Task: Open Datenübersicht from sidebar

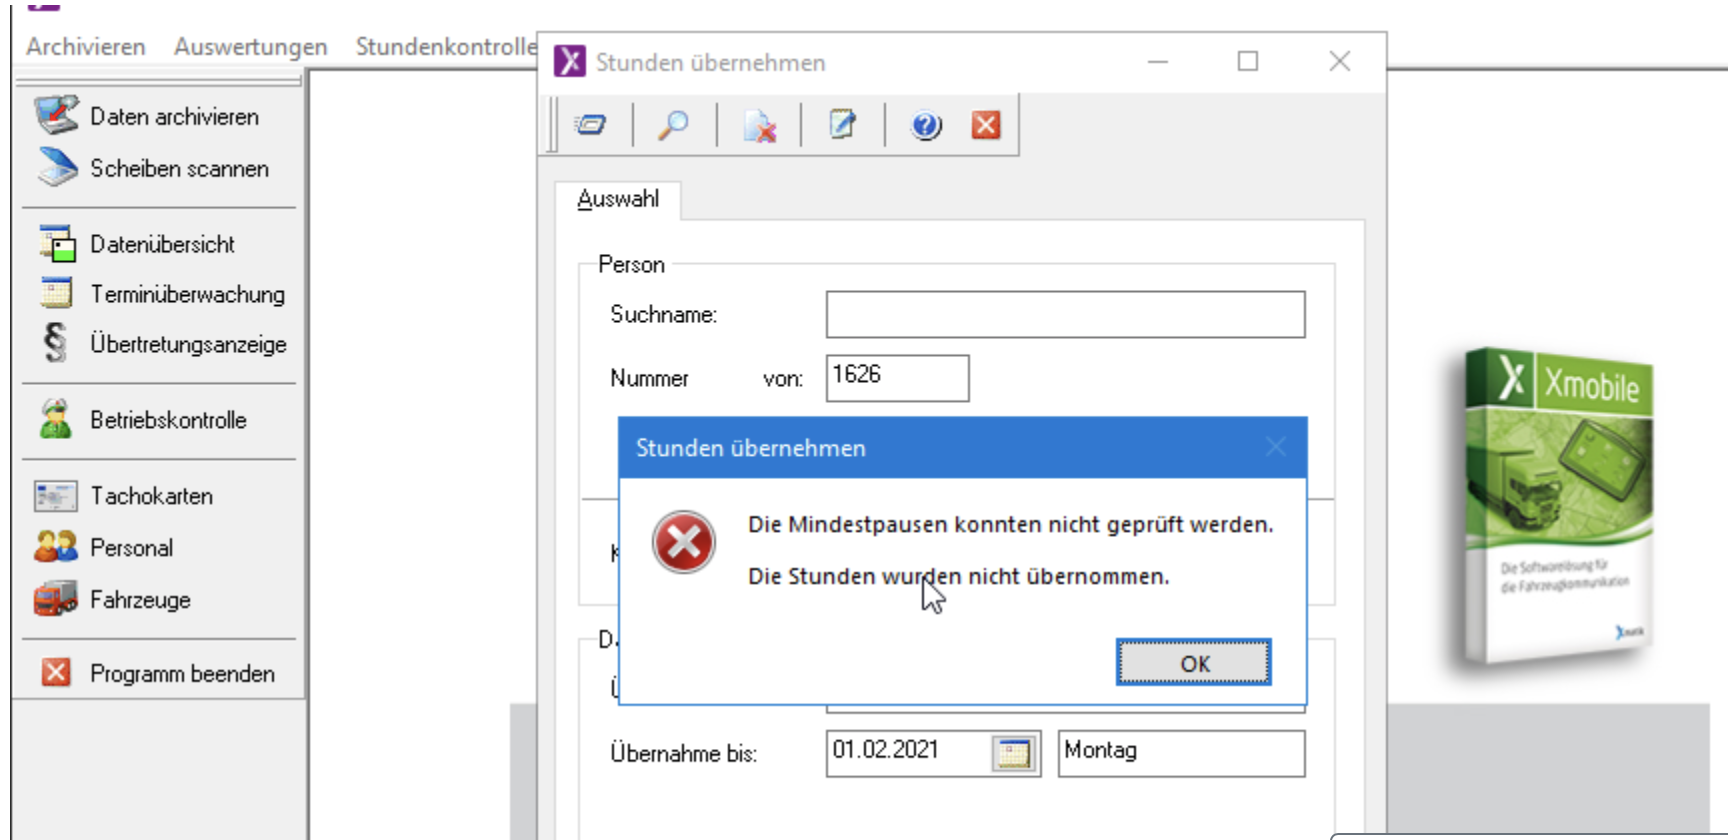Action: pyautogui.click(x=162, y=245)
